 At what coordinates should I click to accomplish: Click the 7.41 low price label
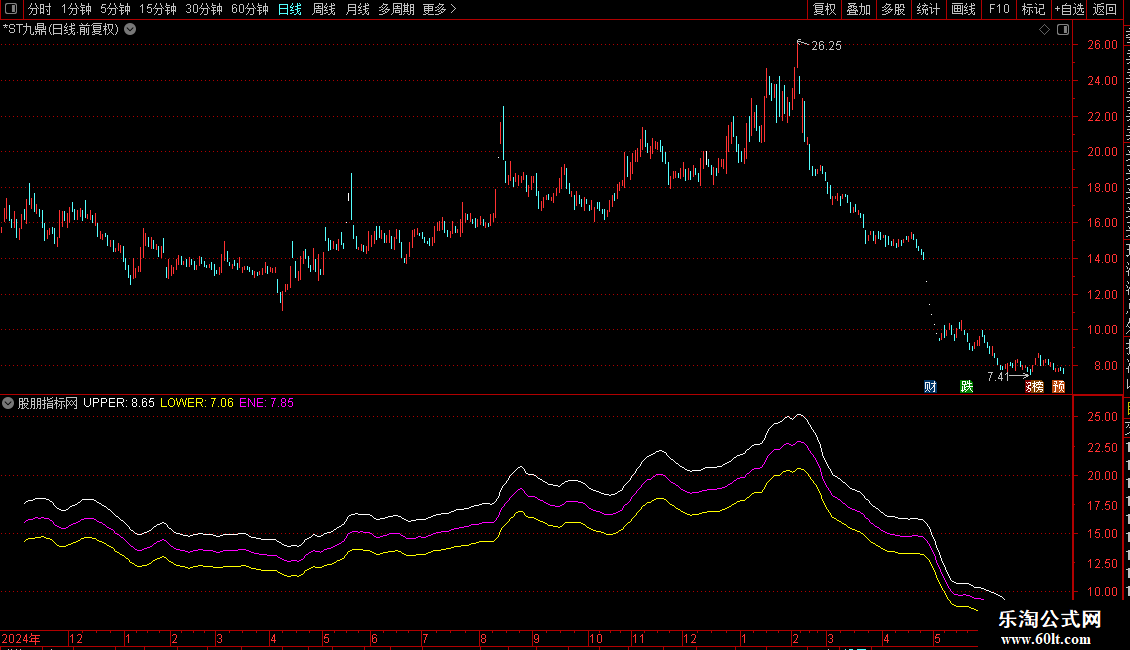(998, 377)
